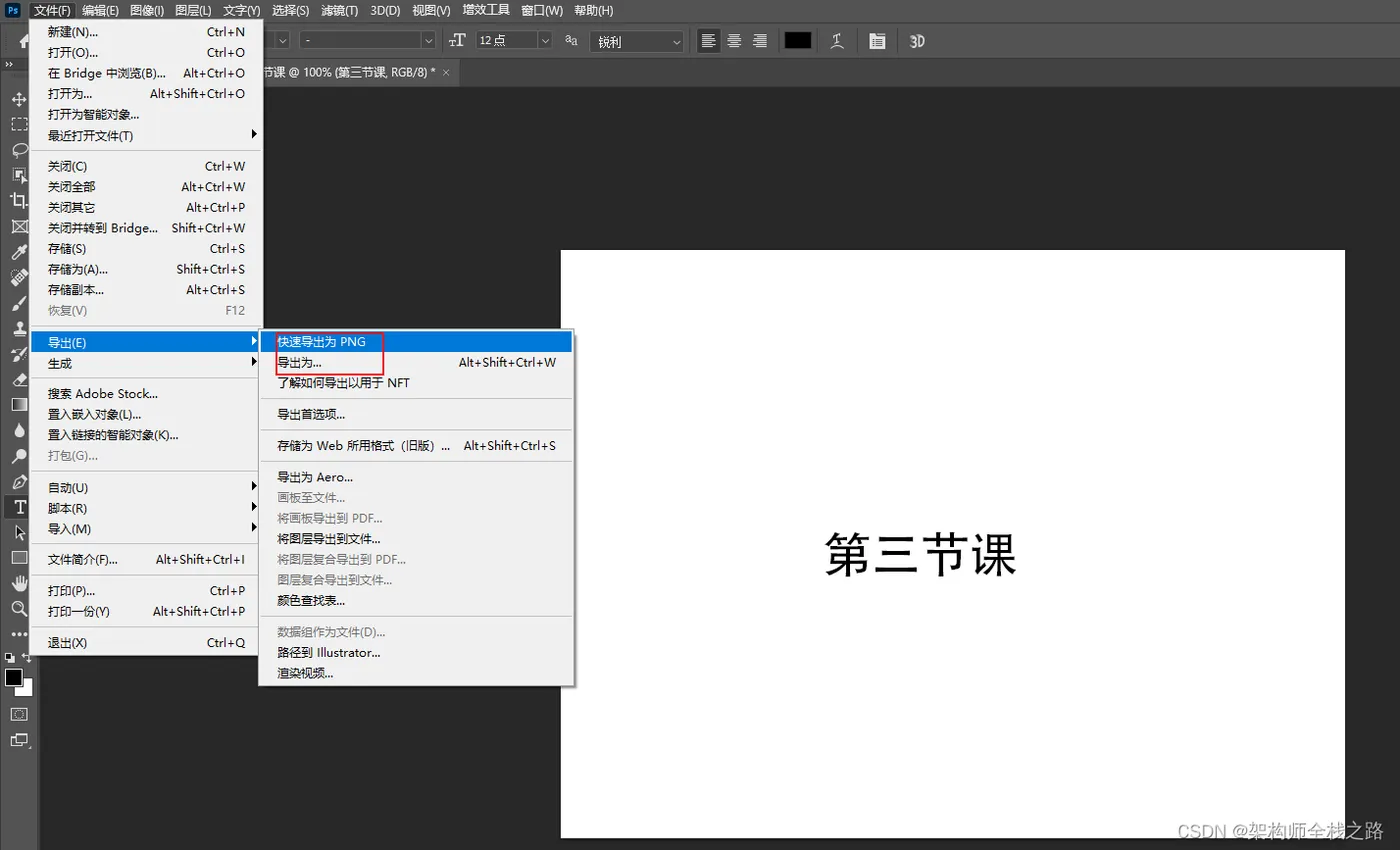Select the Path Selection arrow tool
Viewport: 1400px width, 850px height.
click(x=19, y=532)
